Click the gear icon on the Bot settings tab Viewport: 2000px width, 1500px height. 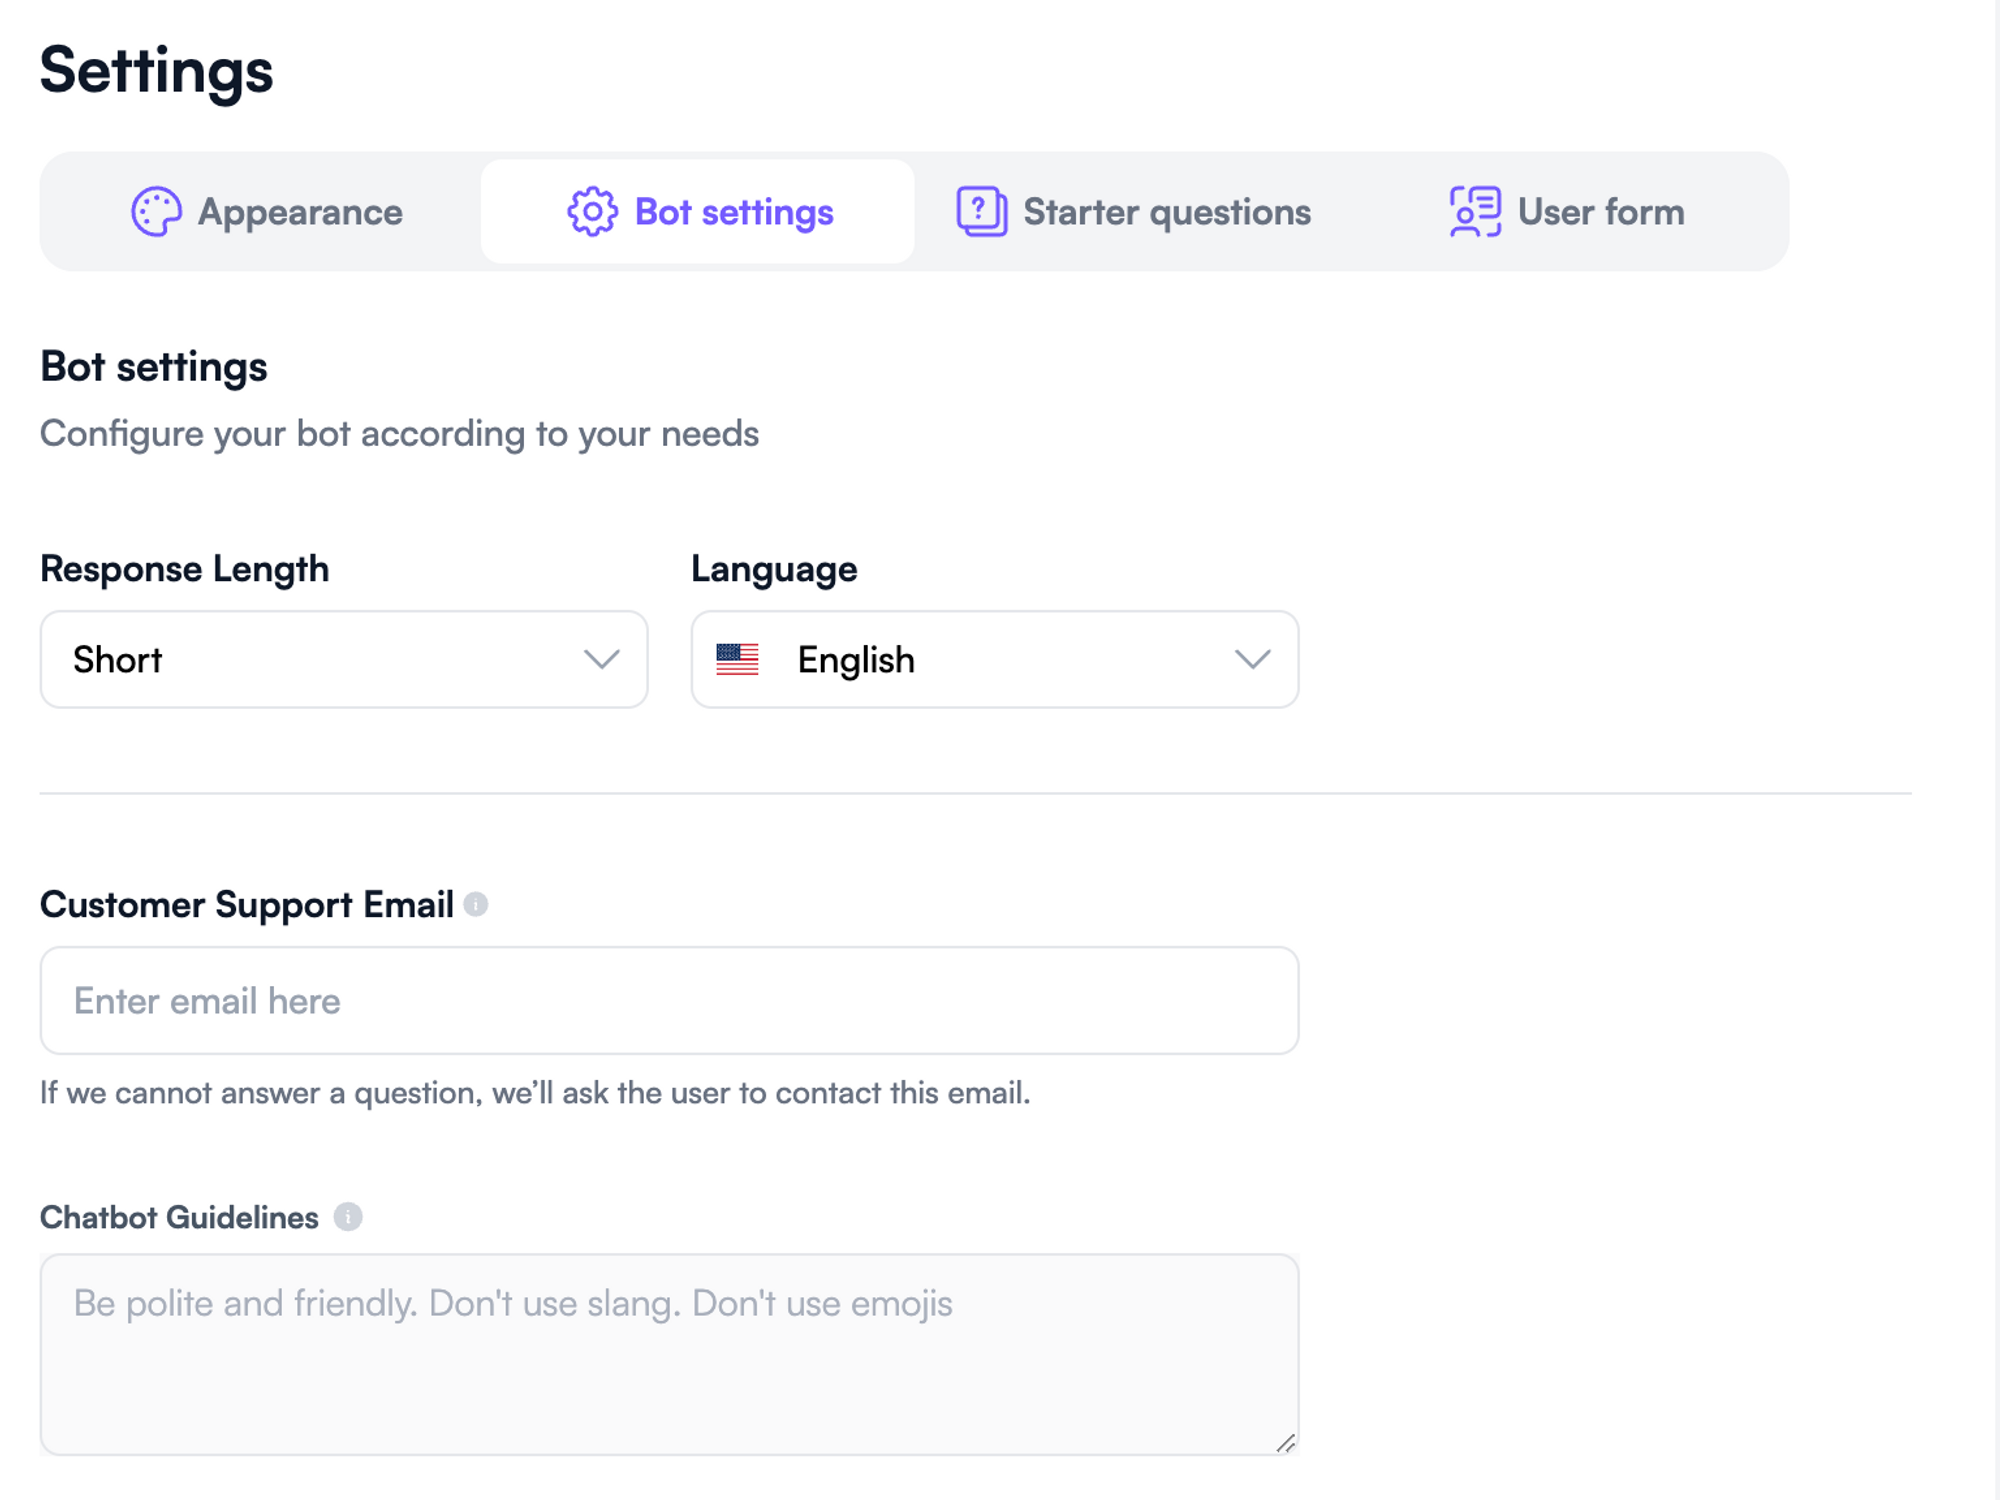pos(591,211)
